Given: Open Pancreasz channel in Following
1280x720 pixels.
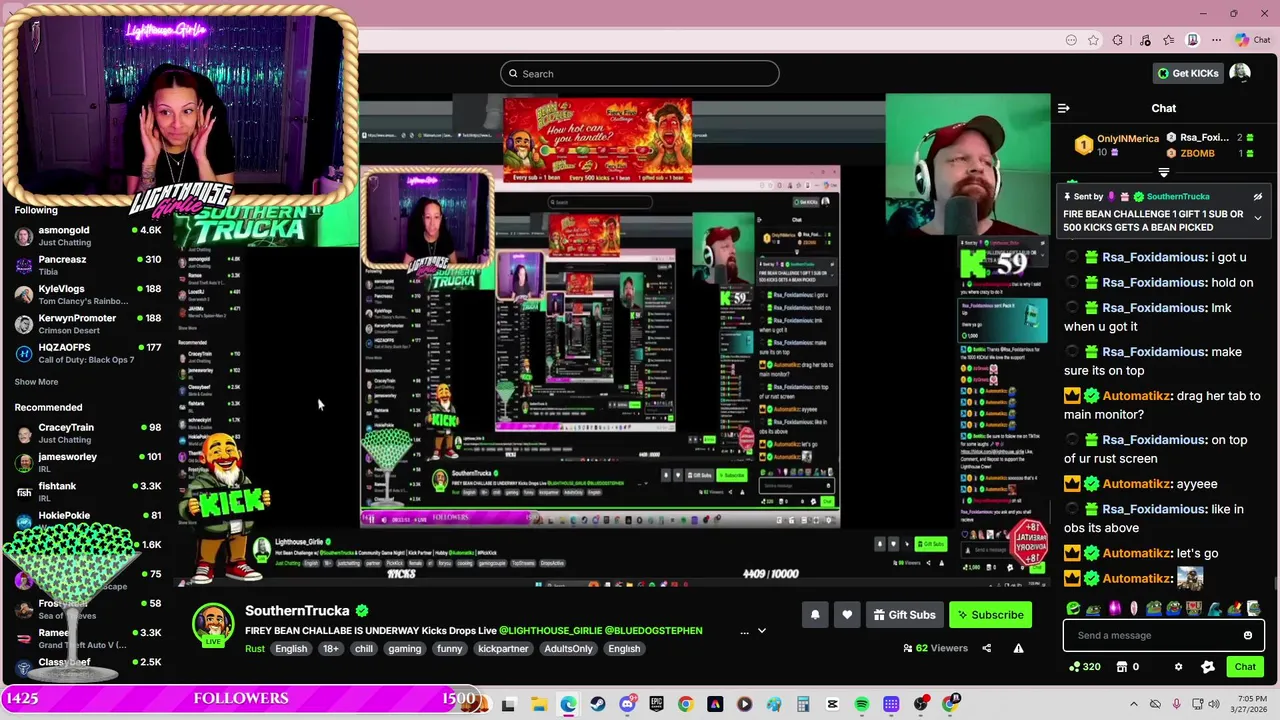Looking at the screenshot, I should pyautogui.click(x=88, y=265).
